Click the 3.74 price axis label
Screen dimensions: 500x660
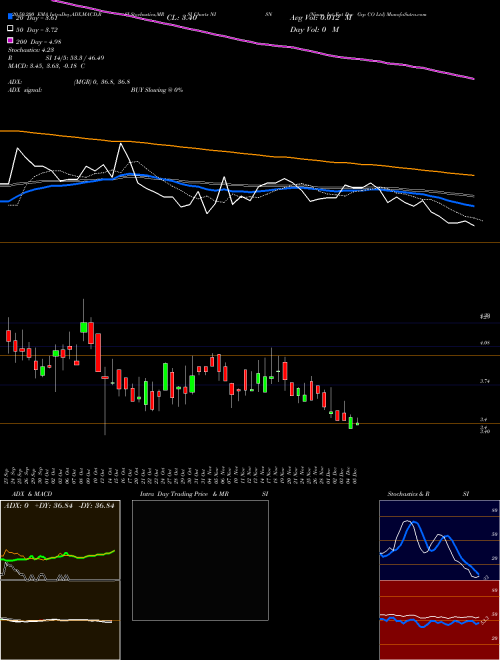point(484,381)
